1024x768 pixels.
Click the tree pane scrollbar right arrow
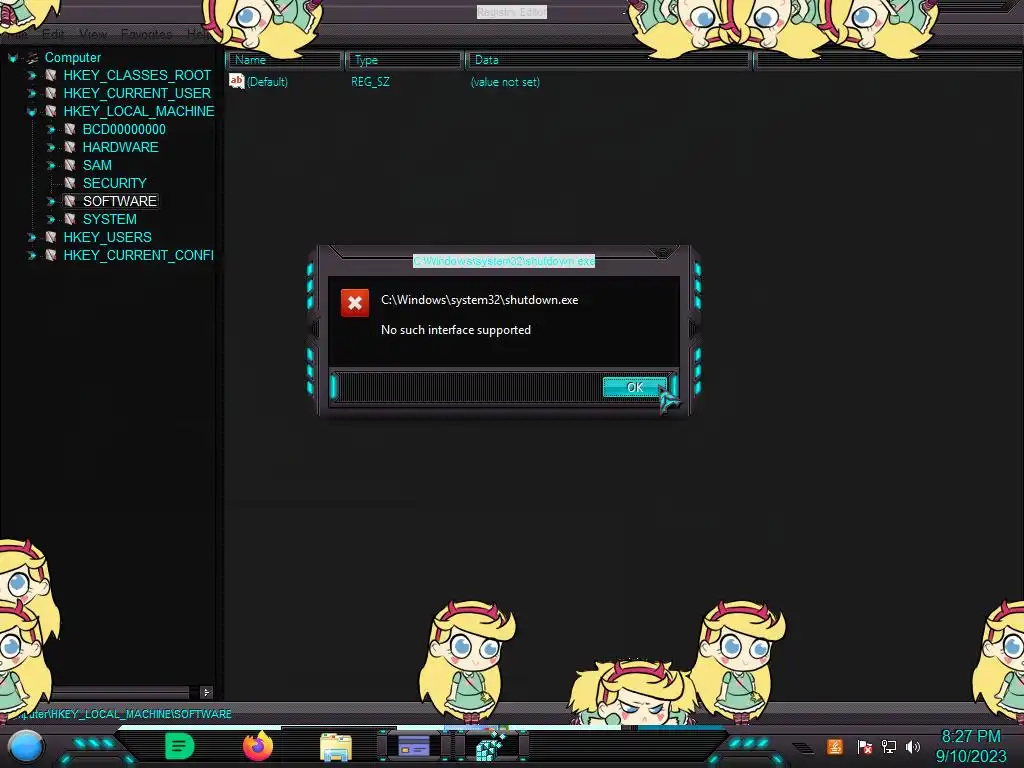[206, 692]
